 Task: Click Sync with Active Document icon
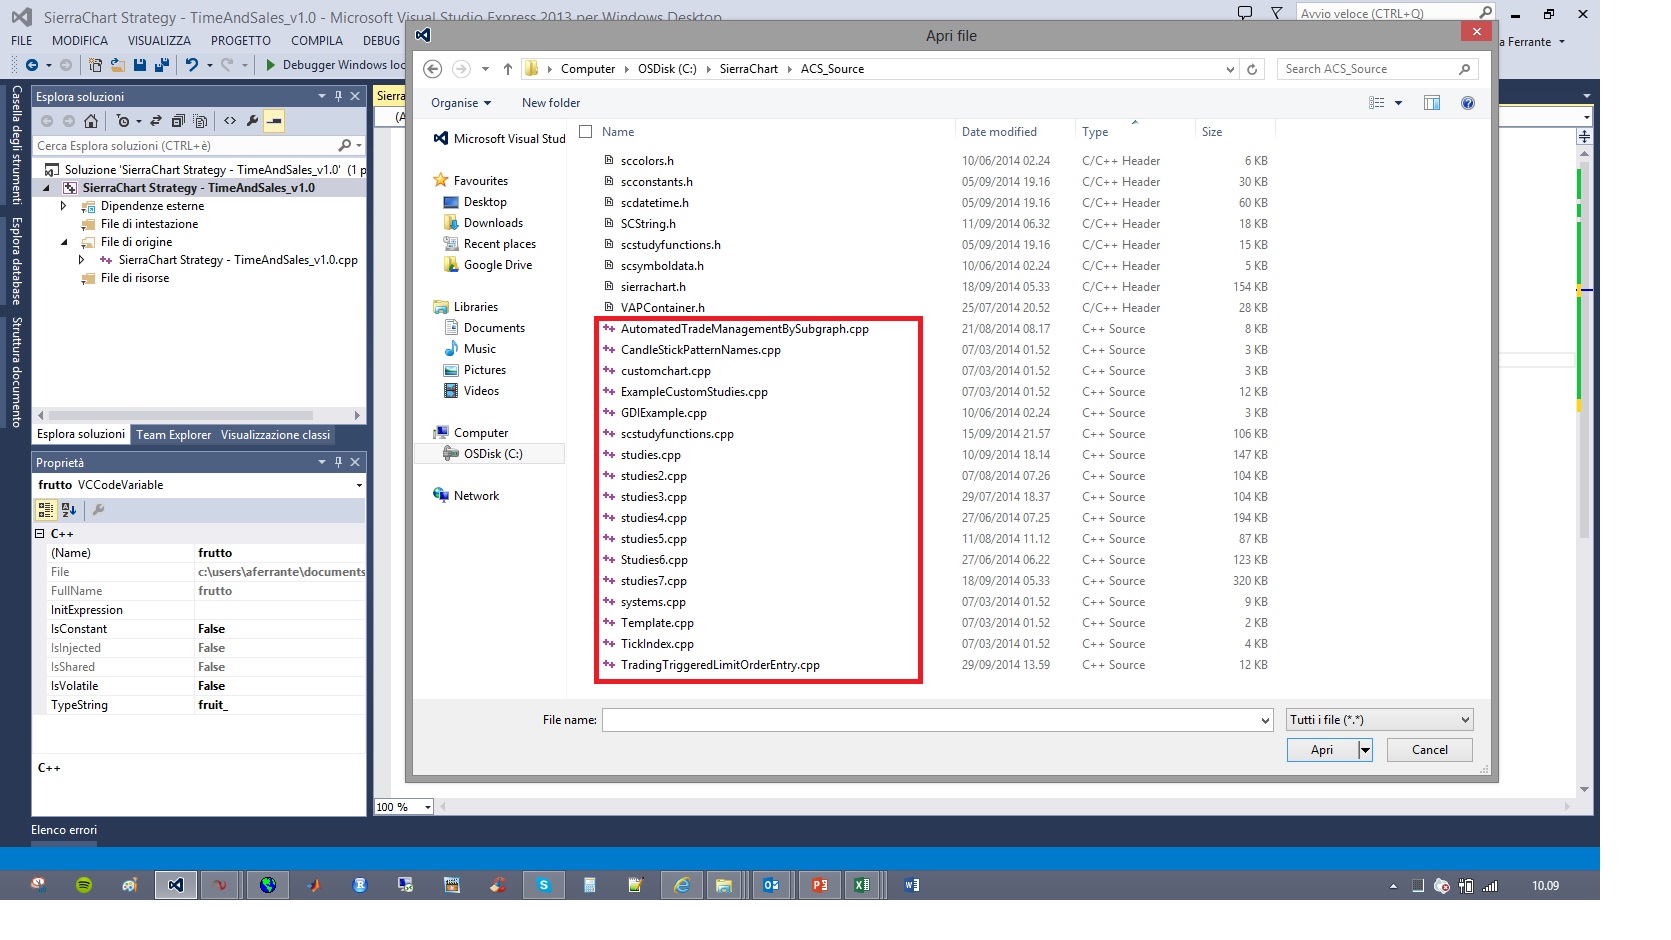click(156, 121)
